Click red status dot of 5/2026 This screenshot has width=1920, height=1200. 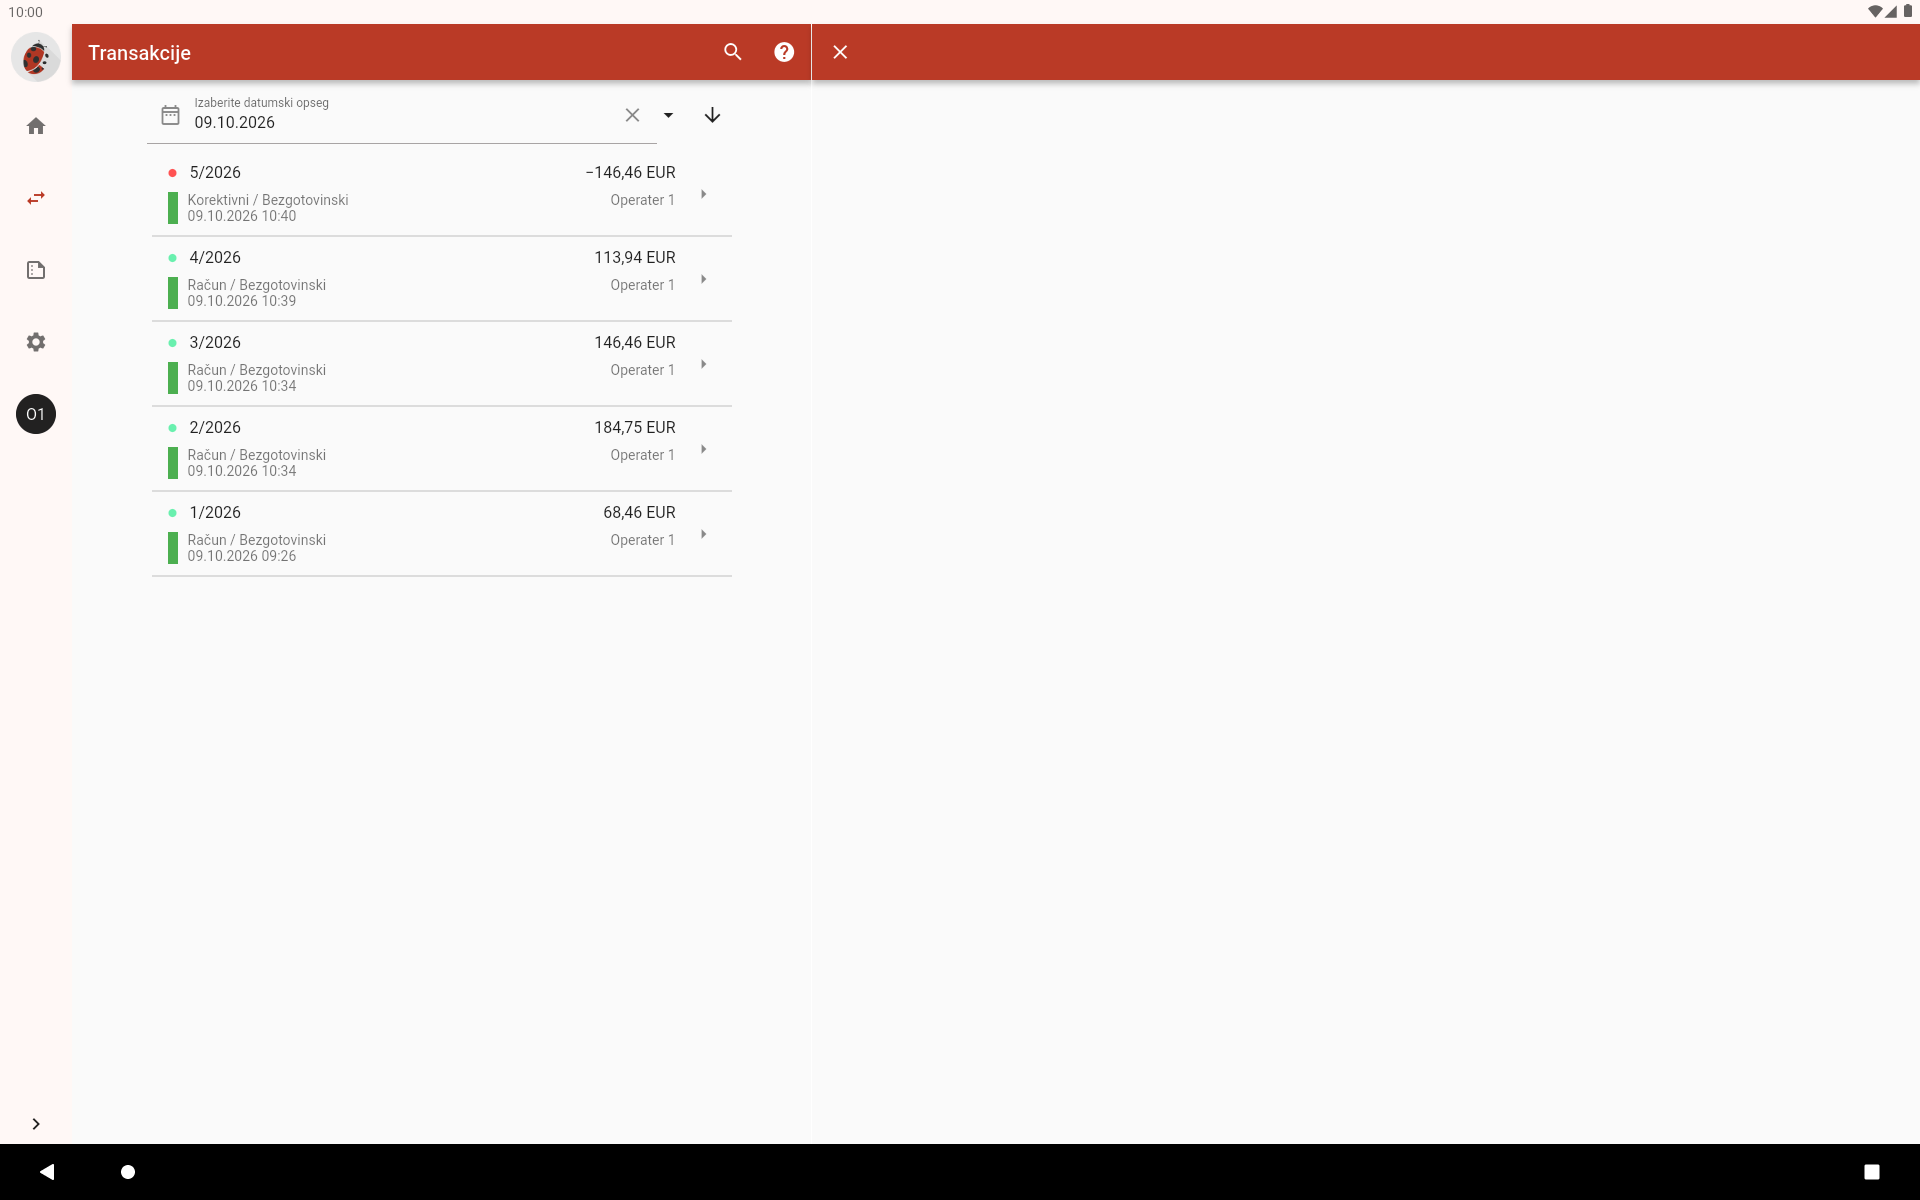[x=172, y=173]
